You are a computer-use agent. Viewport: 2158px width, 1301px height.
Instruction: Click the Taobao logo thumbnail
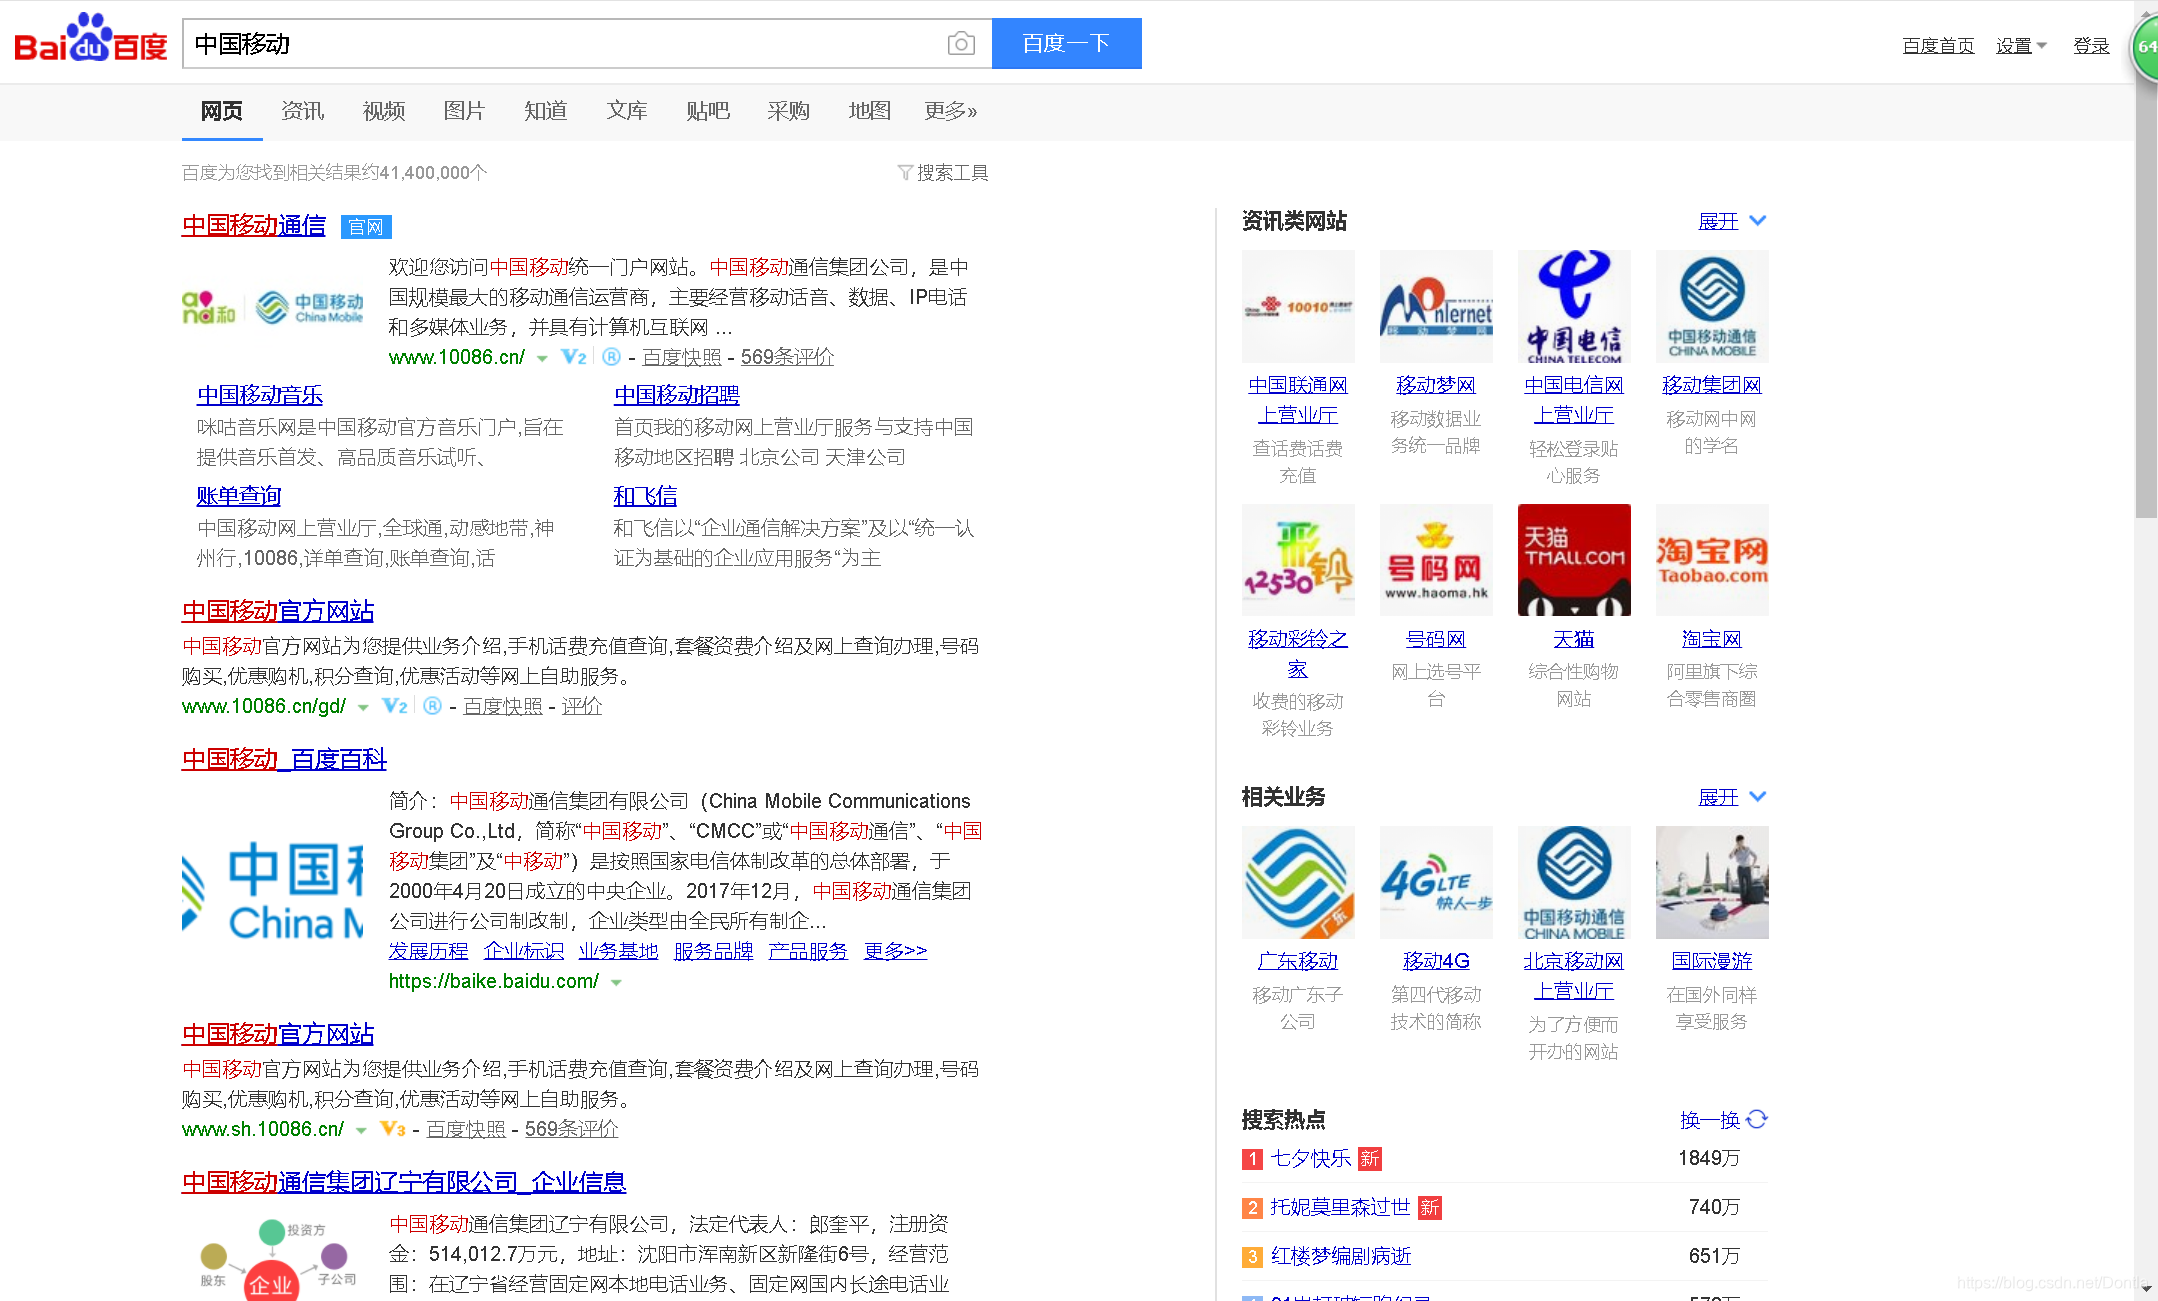coord(1711,560)
